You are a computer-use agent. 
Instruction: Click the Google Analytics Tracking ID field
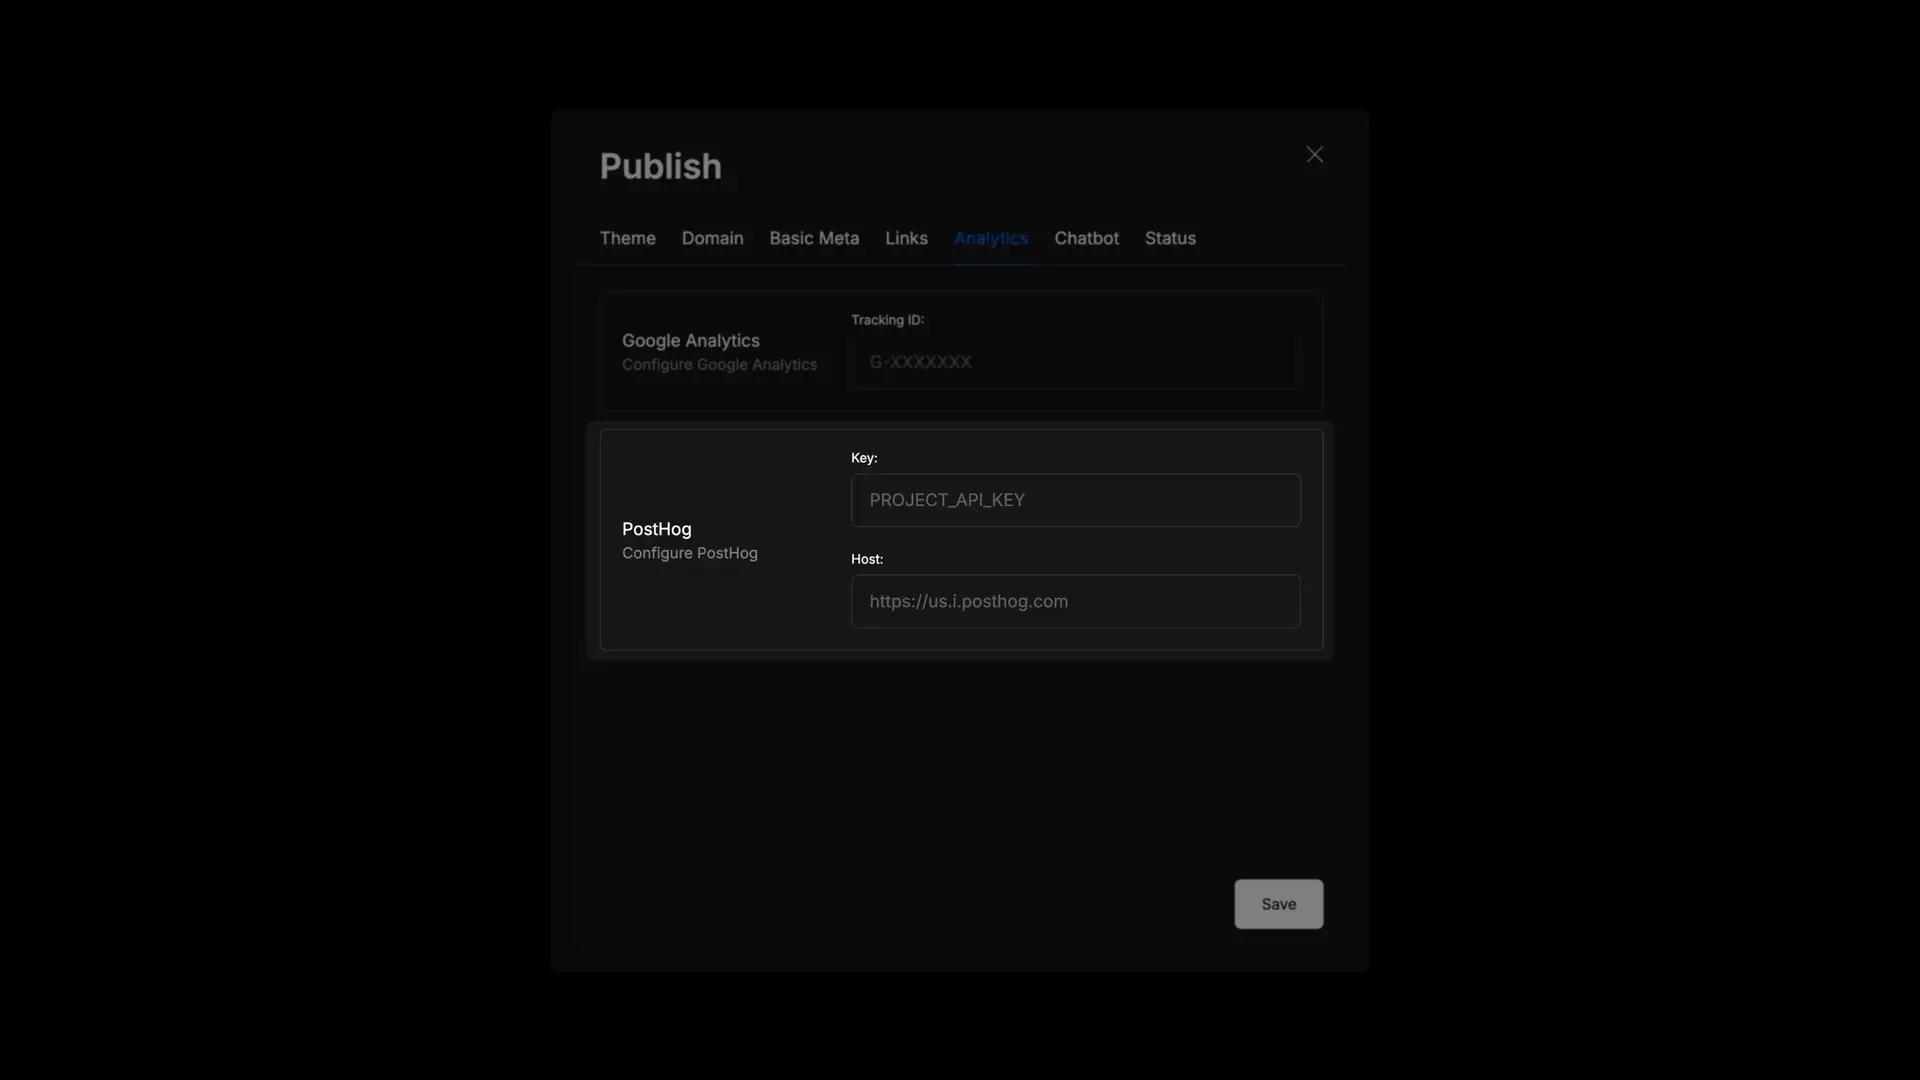tap(1075, 361)
